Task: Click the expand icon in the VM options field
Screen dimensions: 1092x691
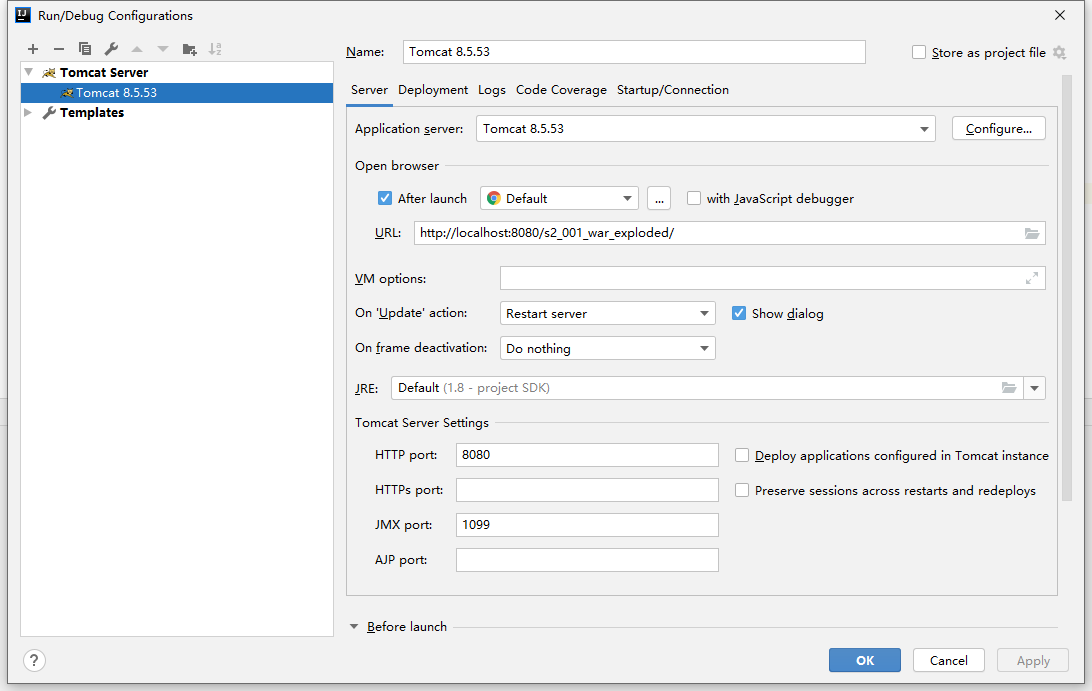Action: (1031, 279)
